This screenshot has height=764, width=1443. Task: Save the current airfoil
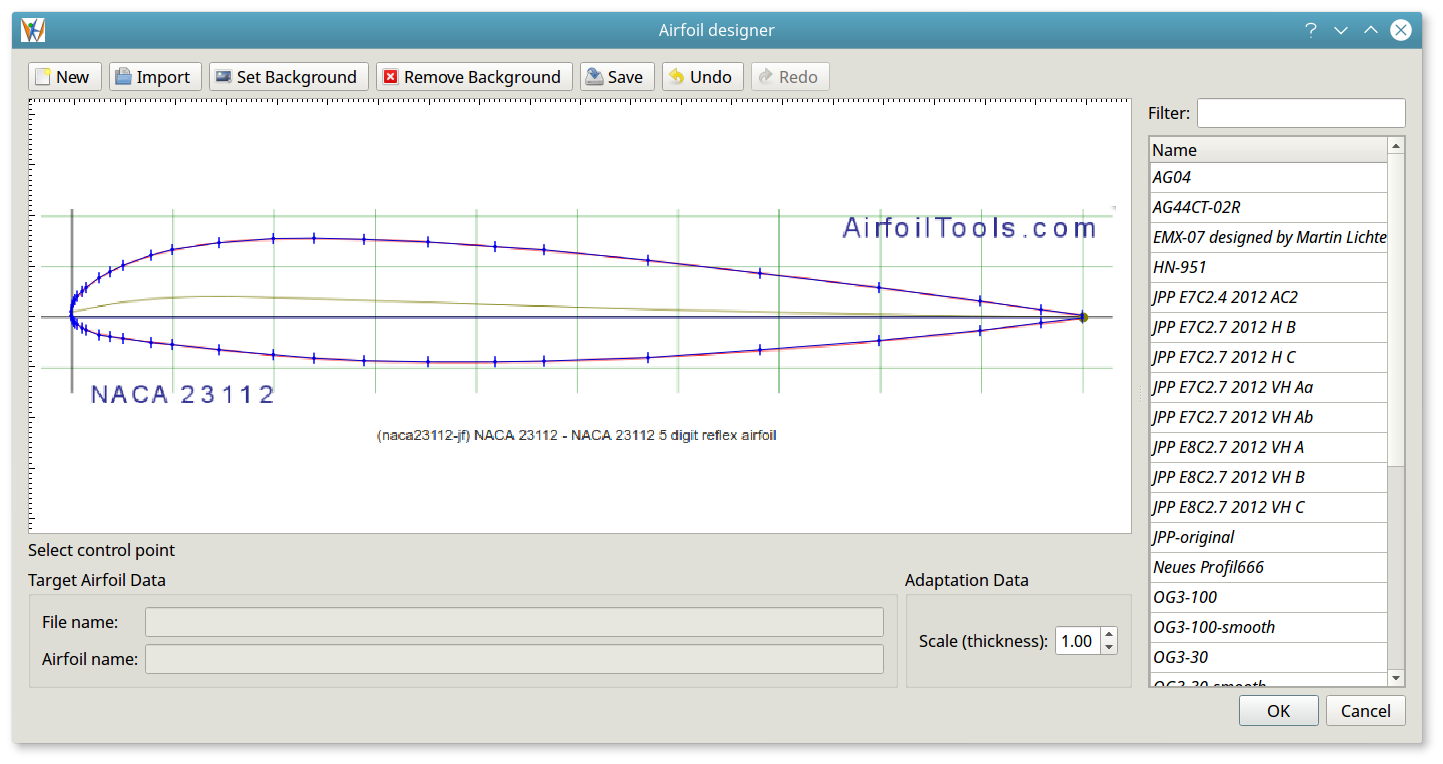pos(614,77)
